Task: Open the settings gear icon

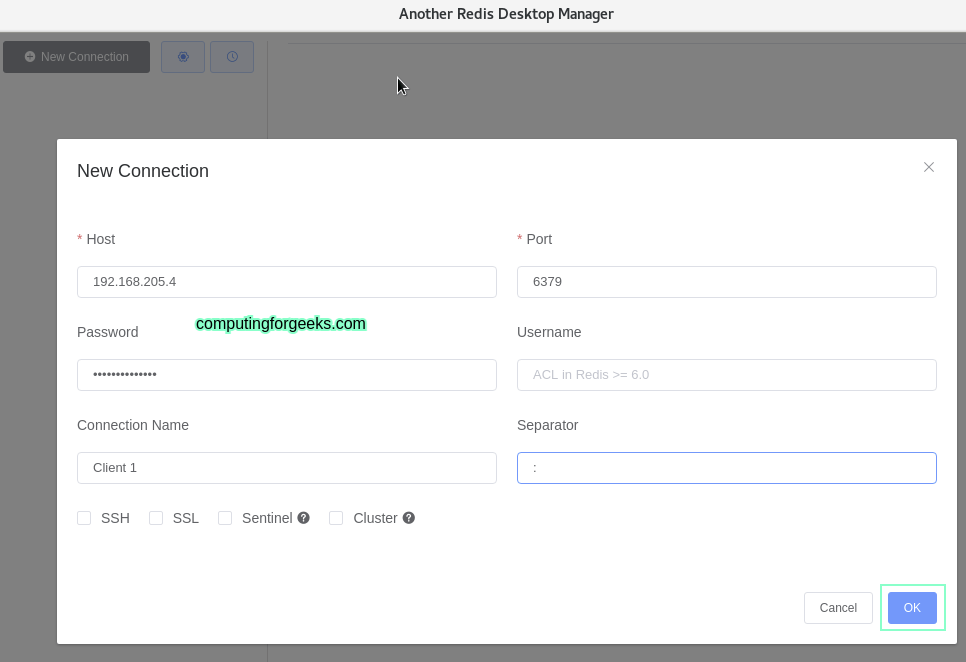Action: pyautogui.click(x=183, y=57)
